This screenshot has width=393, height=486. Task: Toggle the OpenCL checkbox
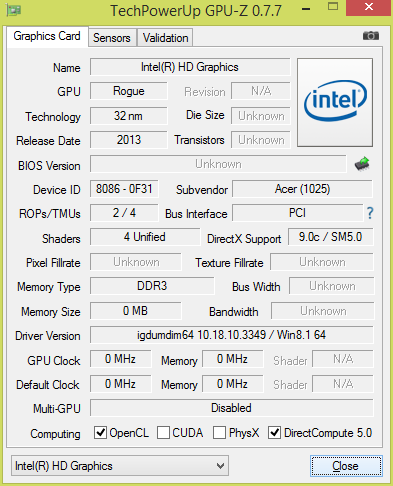pyautogui.click(x=100, y=433)
